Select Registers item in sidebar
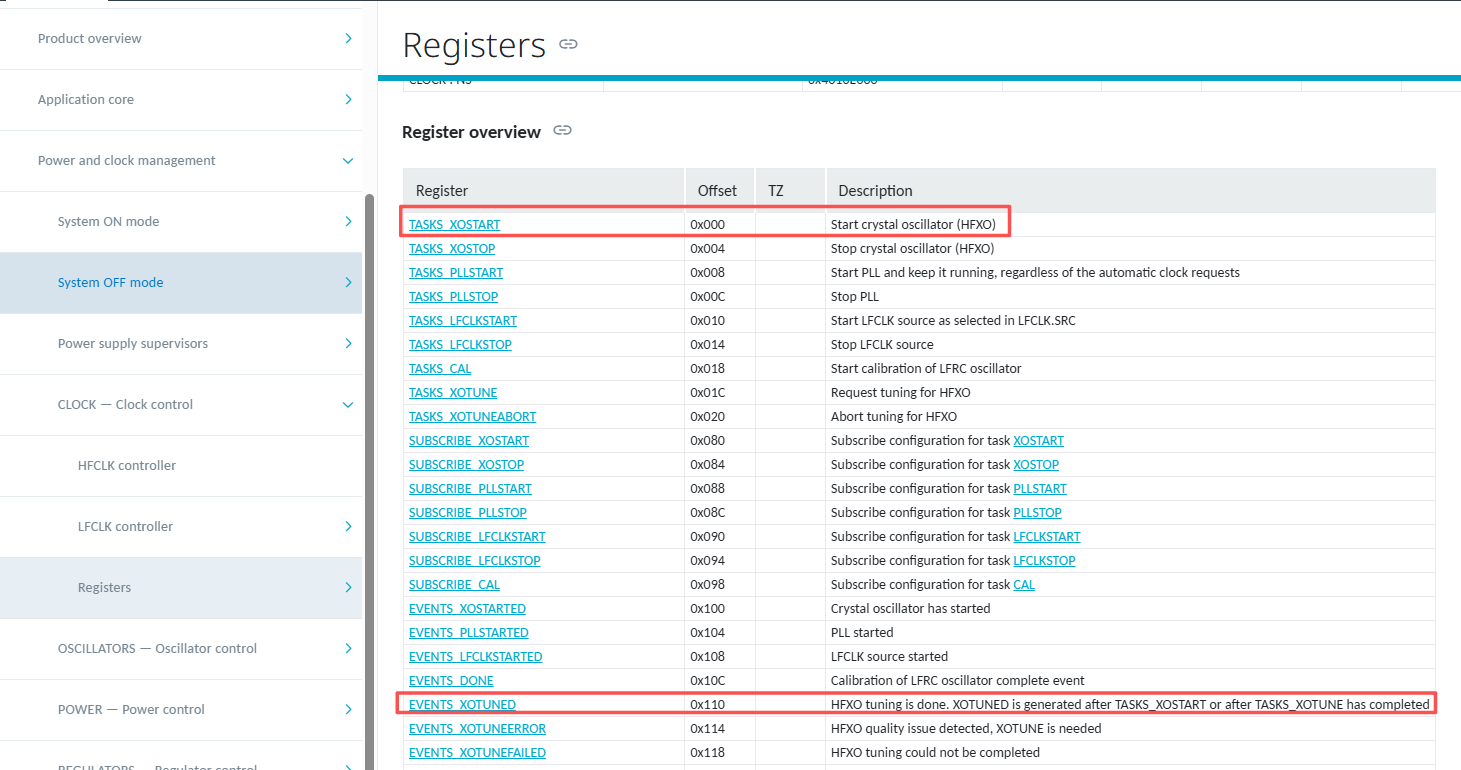The width and height of the screenshot is (1461, 770). tap(104, 587)
